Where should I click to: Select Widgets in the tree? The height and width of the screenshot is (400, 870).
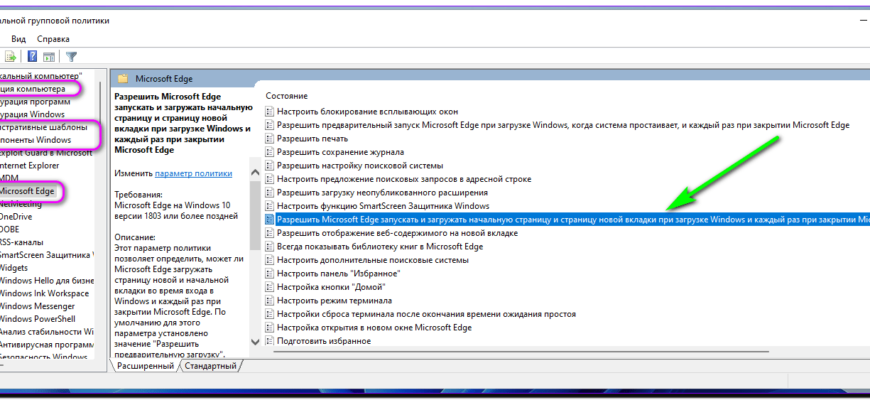13,268
